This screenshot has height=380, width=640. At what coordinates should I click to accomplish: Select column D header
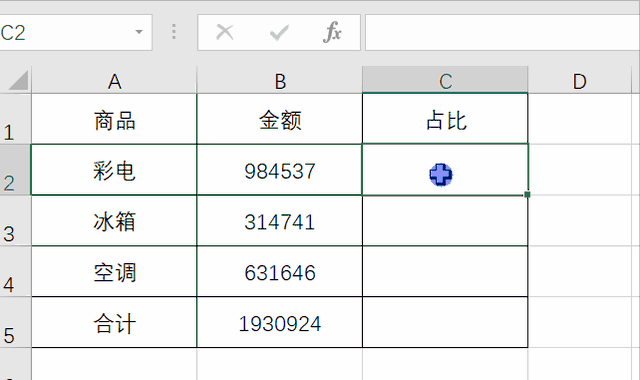pos(580,80)
